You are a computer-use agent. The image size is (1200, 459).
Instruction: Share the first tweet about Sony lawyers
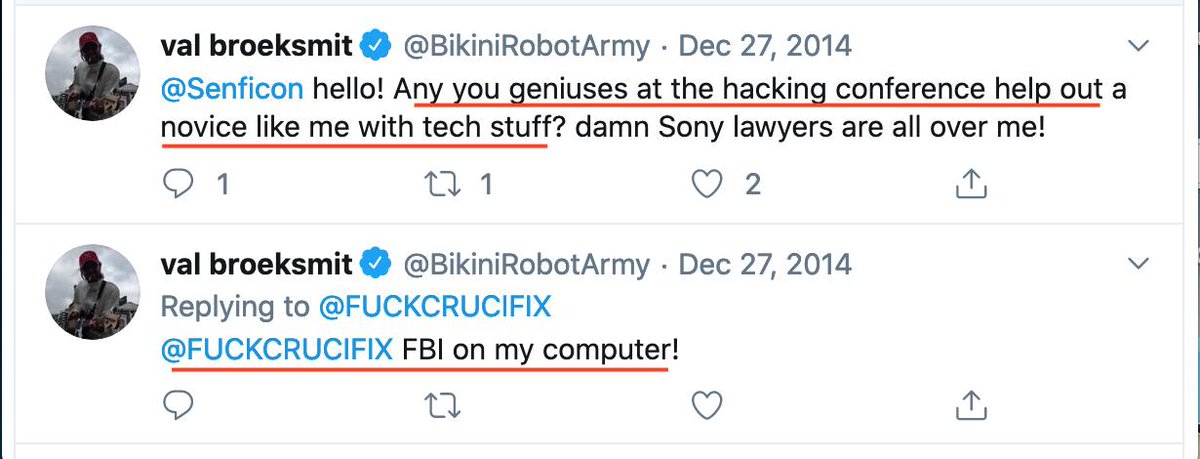(x=972, y=184)
